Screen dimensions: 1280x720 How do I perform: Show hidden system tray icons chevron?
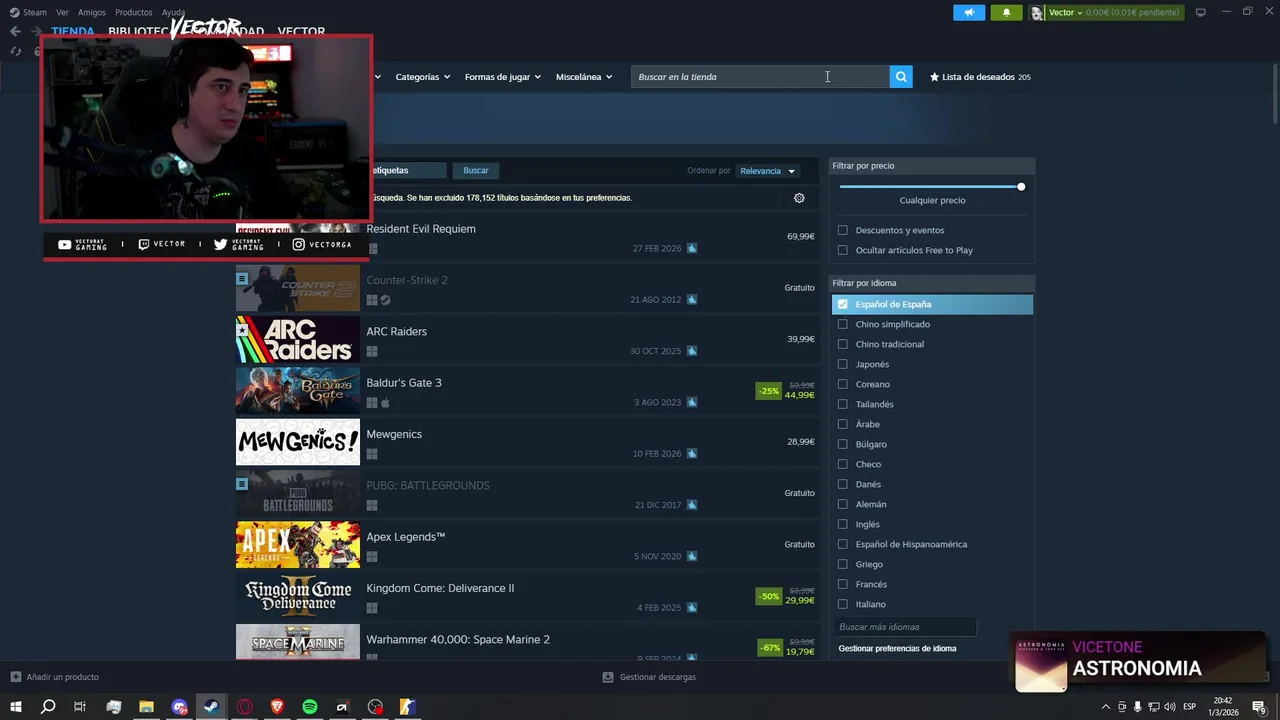[x=1105, y=707]
